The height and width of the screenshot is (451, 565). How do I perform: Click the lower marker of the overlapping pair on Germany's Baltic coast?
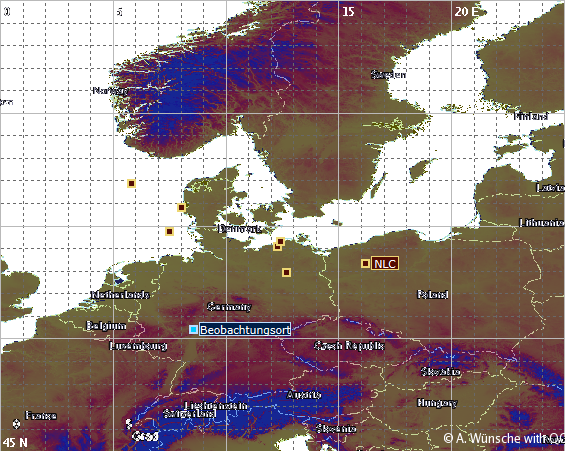pyautogui.click(x=277, y=247)
